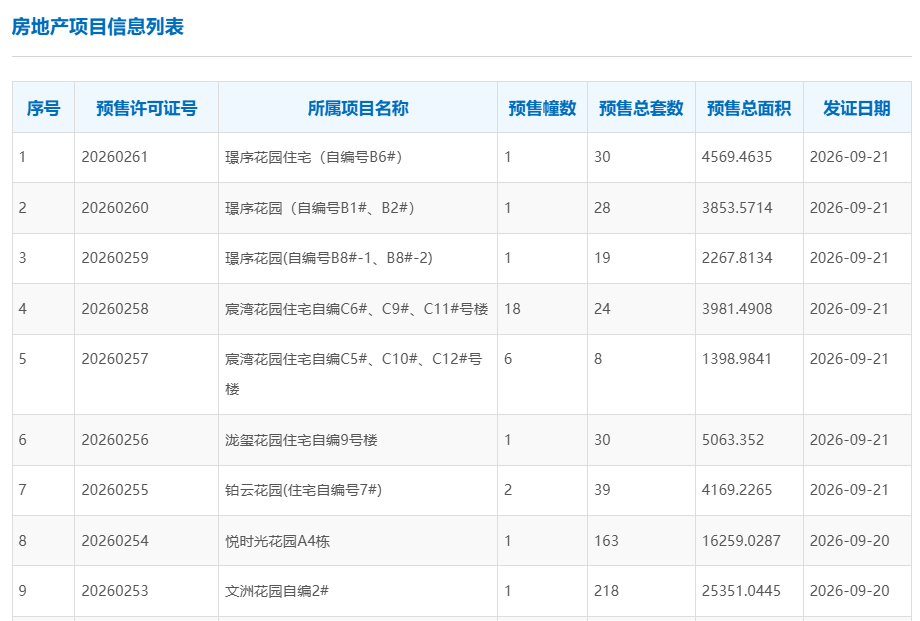Click total units value 163
The width and height of the screenshot is (920, 621).
(606, 541)
